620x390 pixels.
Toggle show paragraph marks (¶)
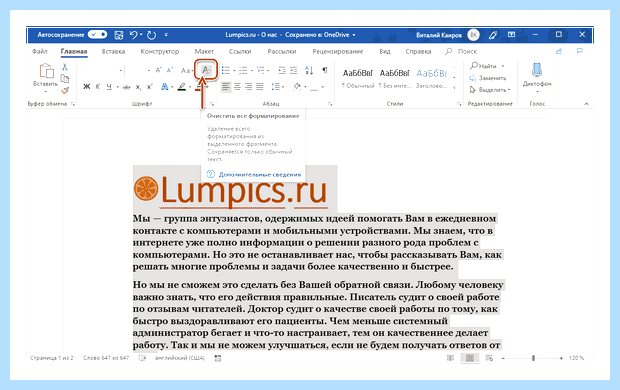pyautogui.click(x=325, y=70)
